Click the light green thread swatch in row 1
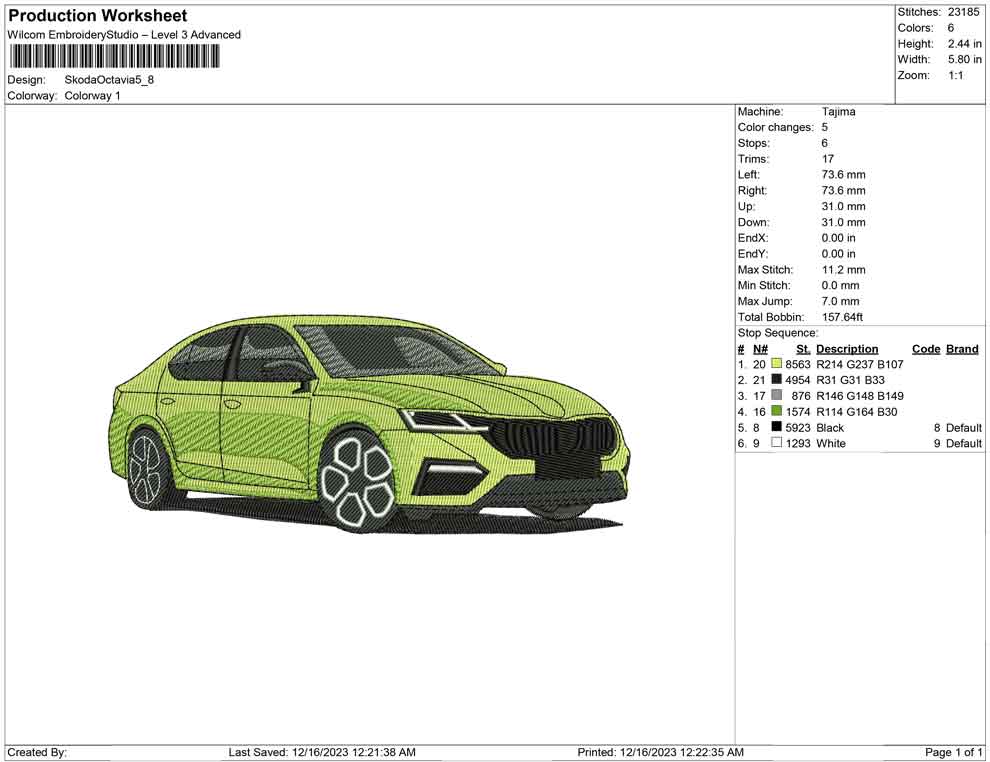The height and width of the screenshot is (762, 990). (776, 365)
